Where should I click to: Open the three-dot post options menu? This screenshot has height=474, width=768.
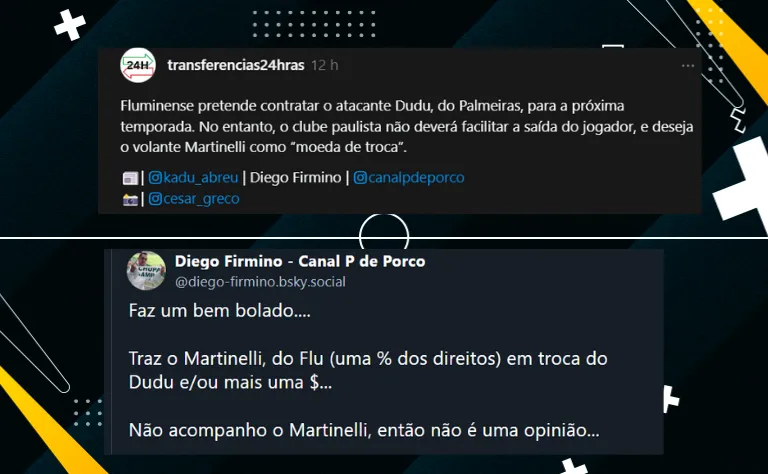click(688, 66)
